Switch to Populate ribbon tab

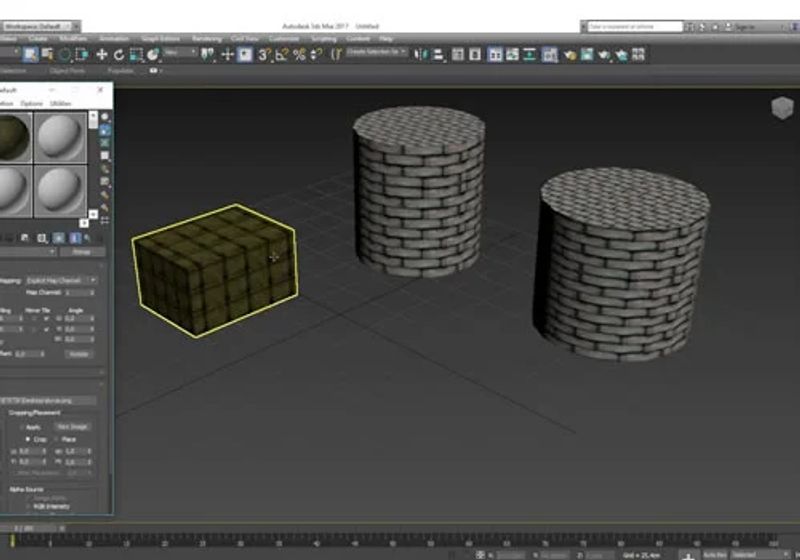click(x=120, y=71)
